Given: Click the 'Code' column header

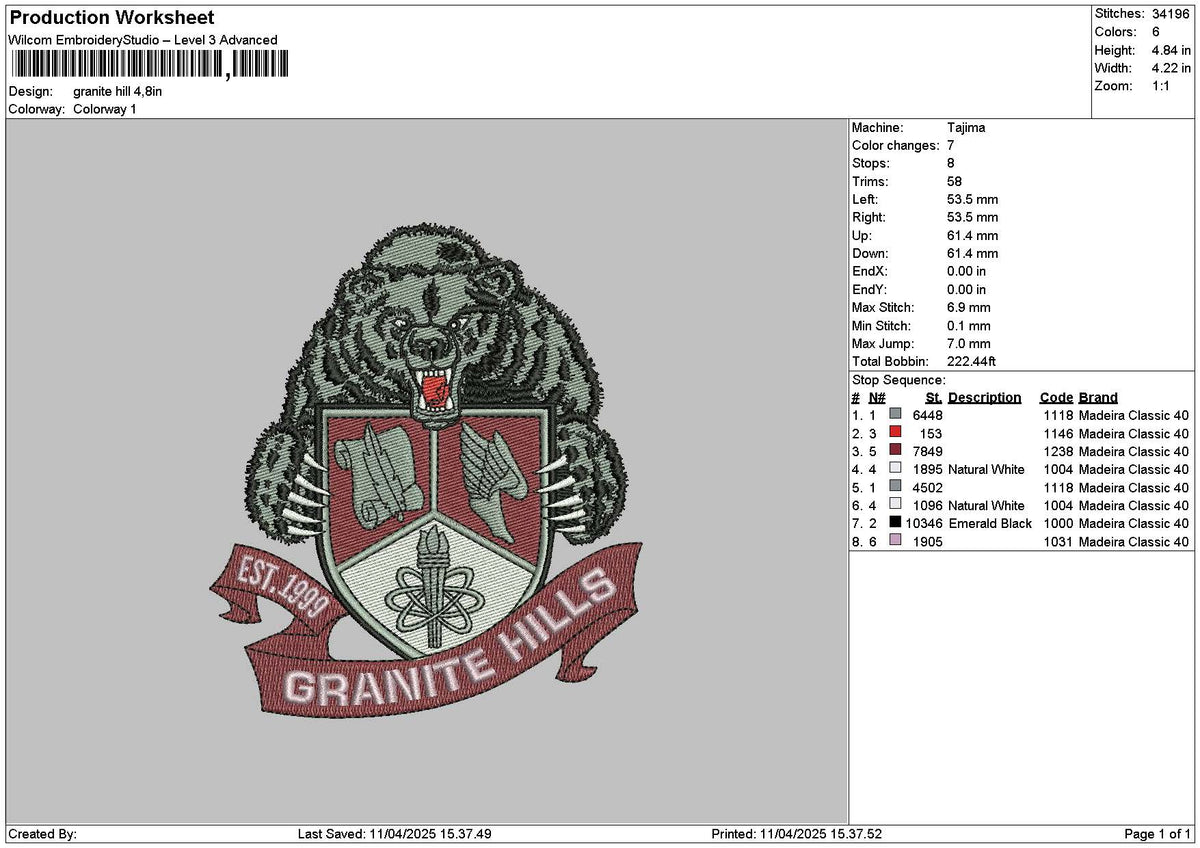Looking at the screenshot, I should coord(1056,398).
